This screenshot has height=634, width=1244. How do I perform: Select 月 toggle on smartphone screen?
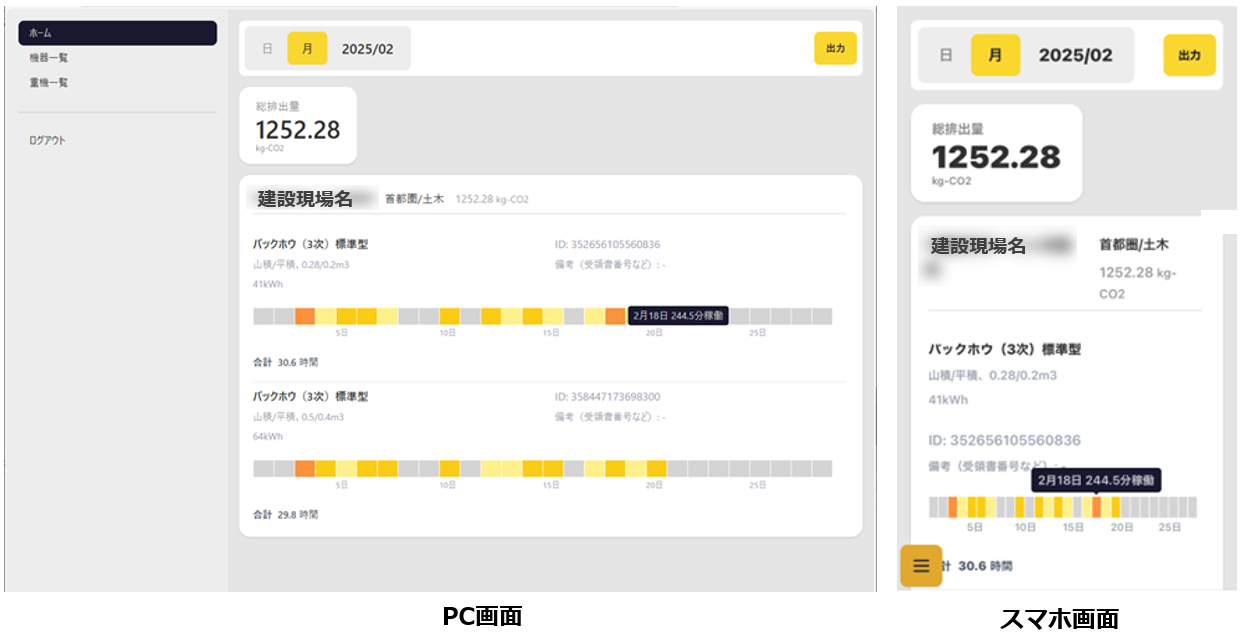995,55
